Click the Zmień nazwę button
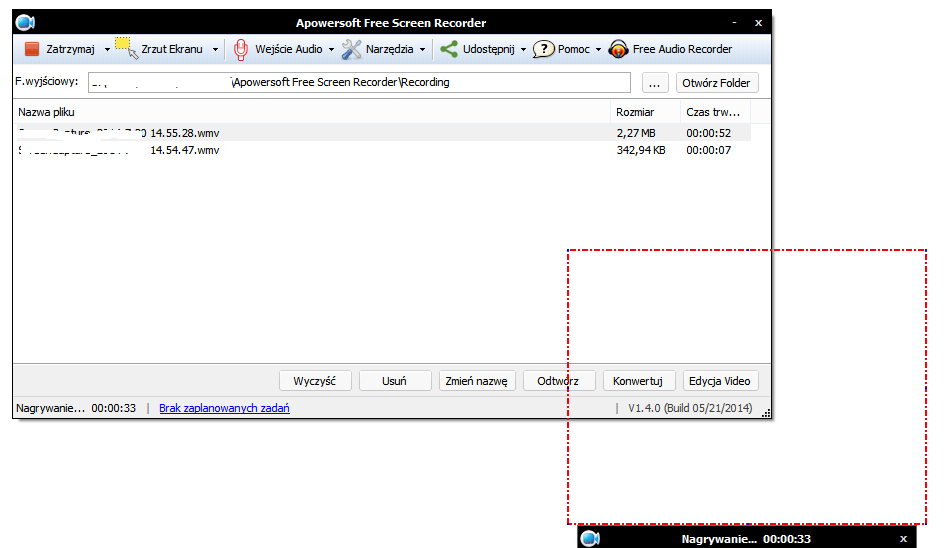This screenshot has width=944, height=548. pos(477,381)
